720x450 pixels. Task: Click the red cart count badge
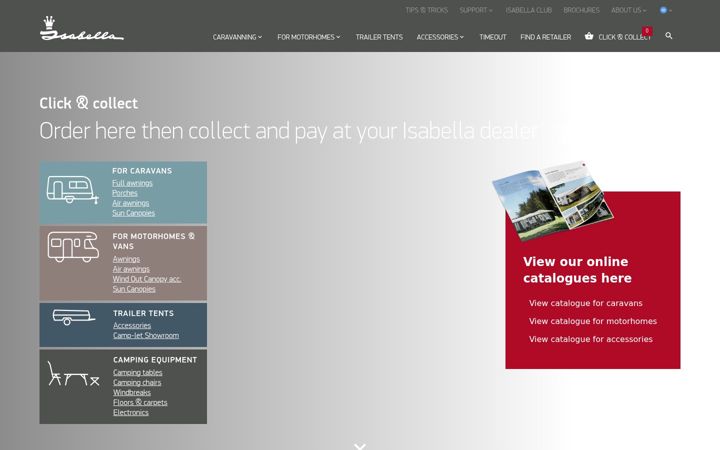pos(647,31)
